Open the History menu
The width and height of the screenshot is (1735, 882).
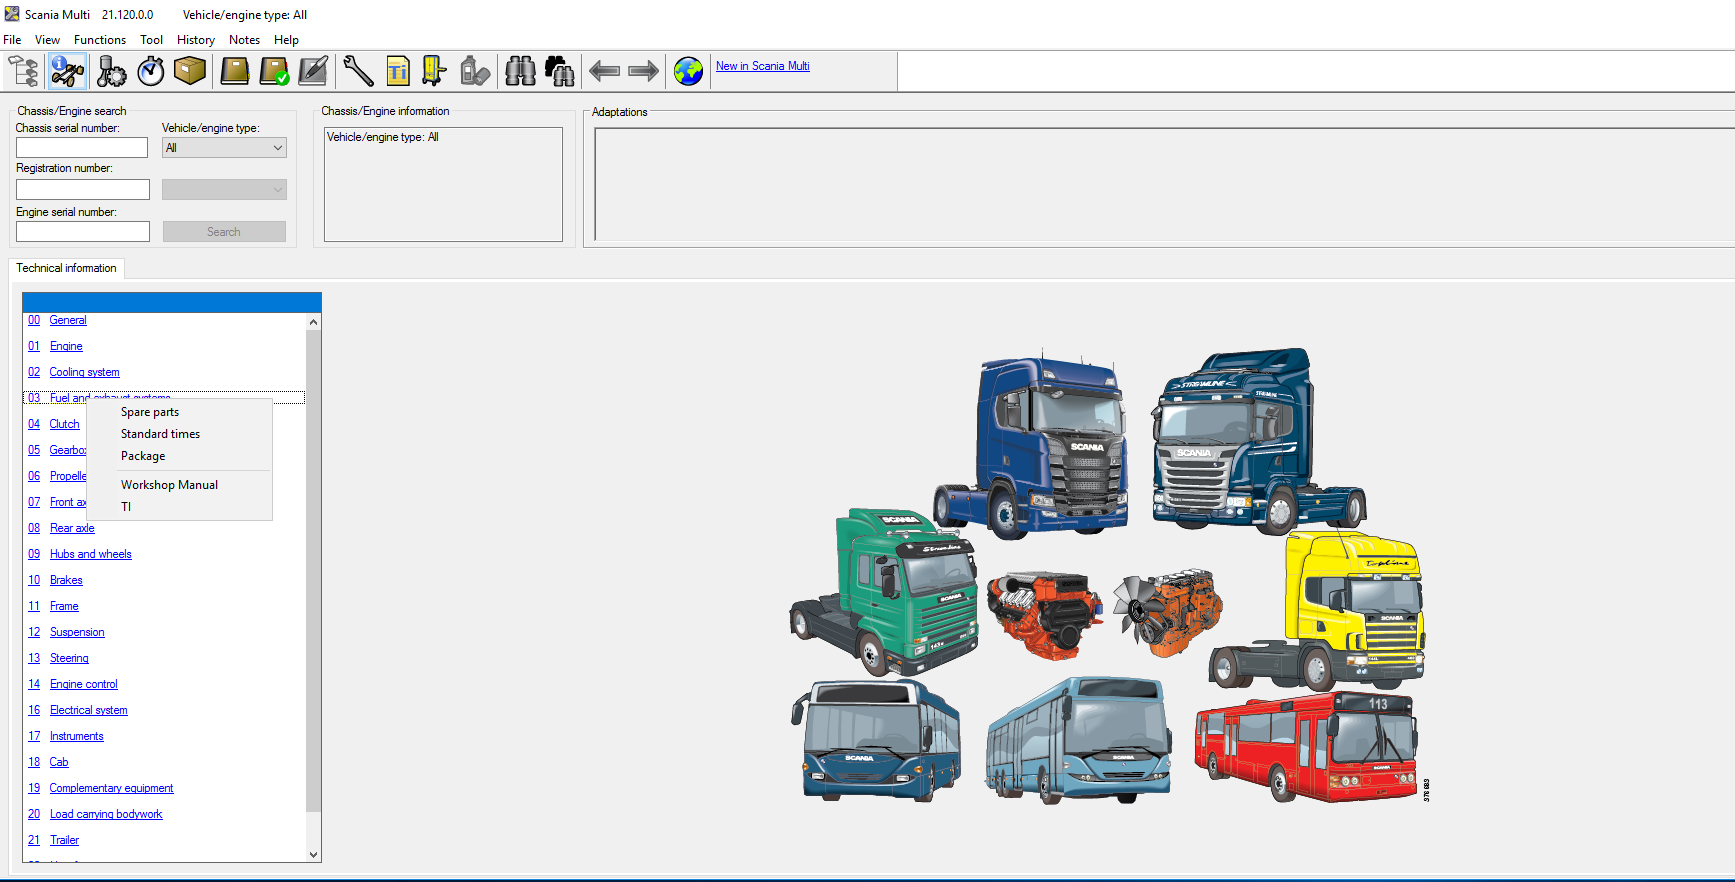pos(196,40)
